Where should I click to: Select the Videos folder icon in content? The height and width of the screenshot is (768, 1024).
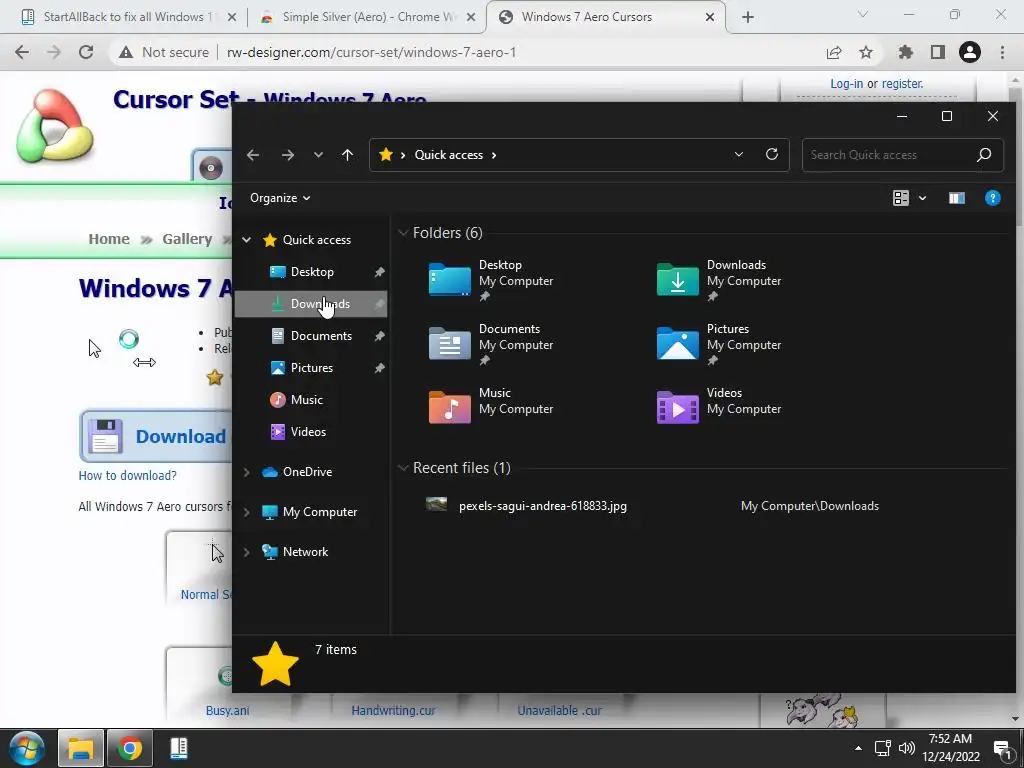pyautogui.click(x=677, y=407)
